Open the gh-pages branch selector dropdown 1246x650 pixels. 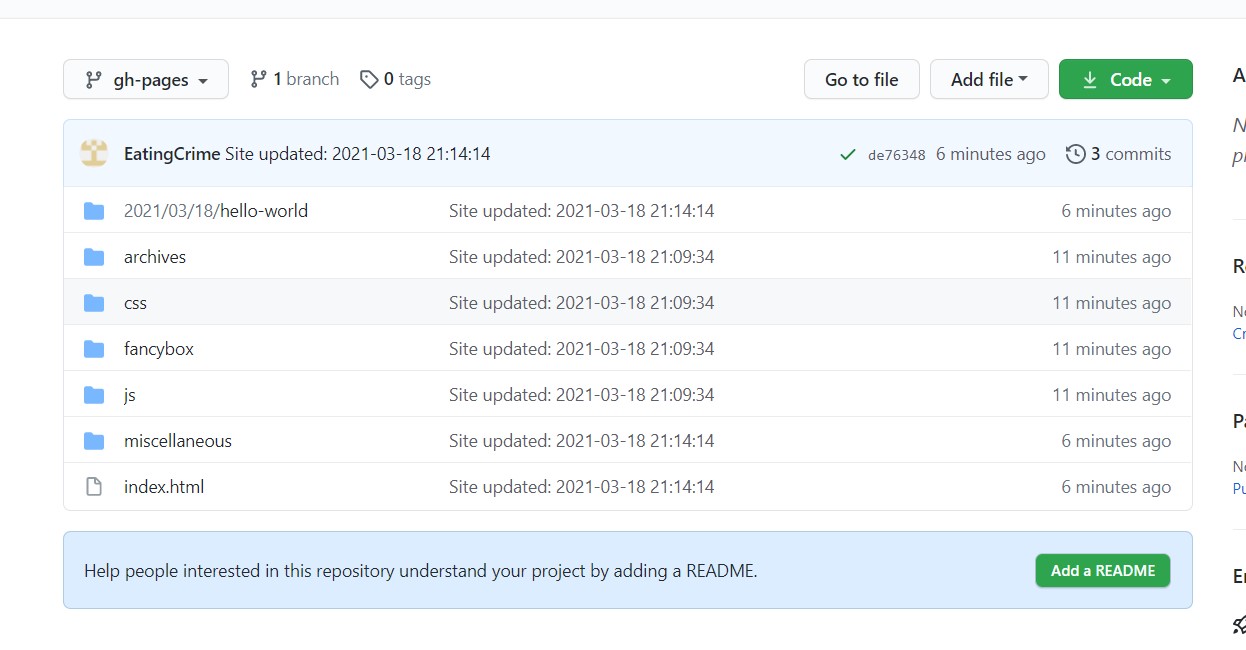[146, 80]
